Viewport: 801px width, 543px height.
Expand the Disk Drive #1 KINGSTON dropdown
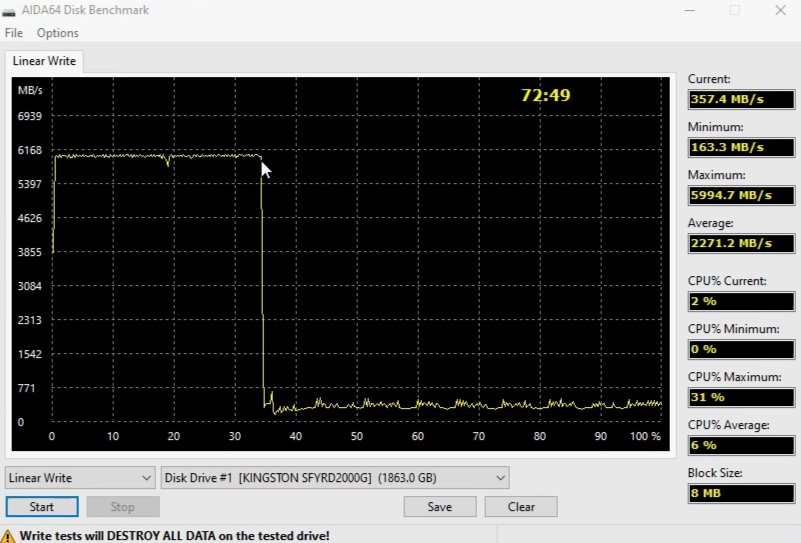[335, 478]
